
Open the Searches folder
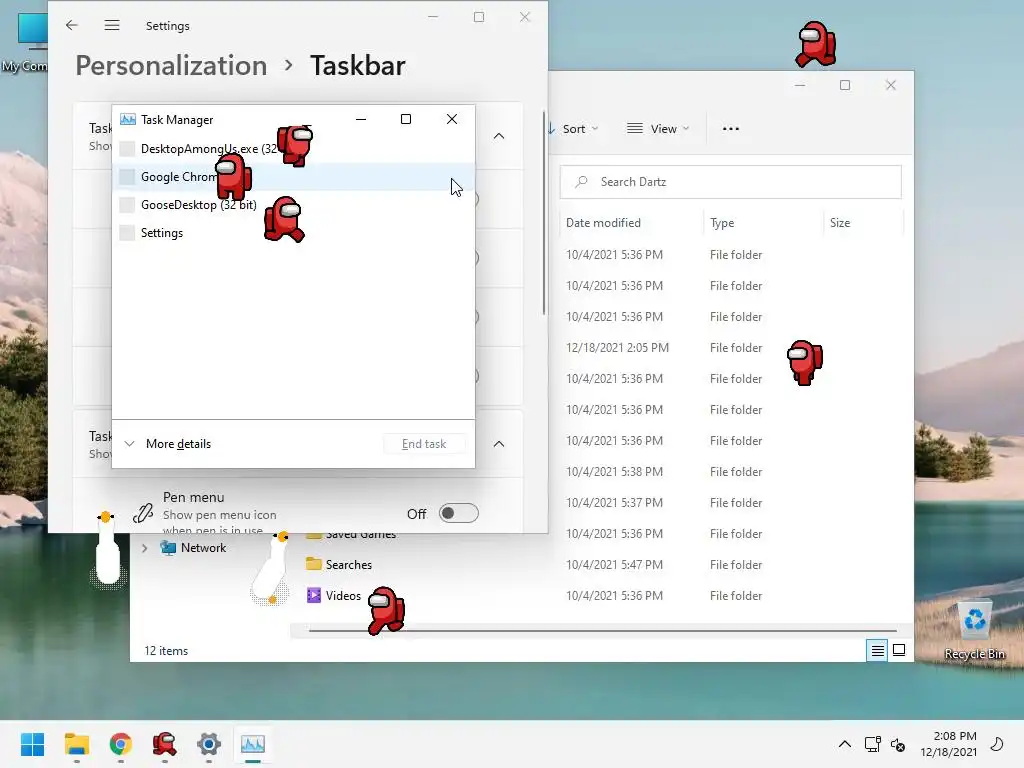349,564
